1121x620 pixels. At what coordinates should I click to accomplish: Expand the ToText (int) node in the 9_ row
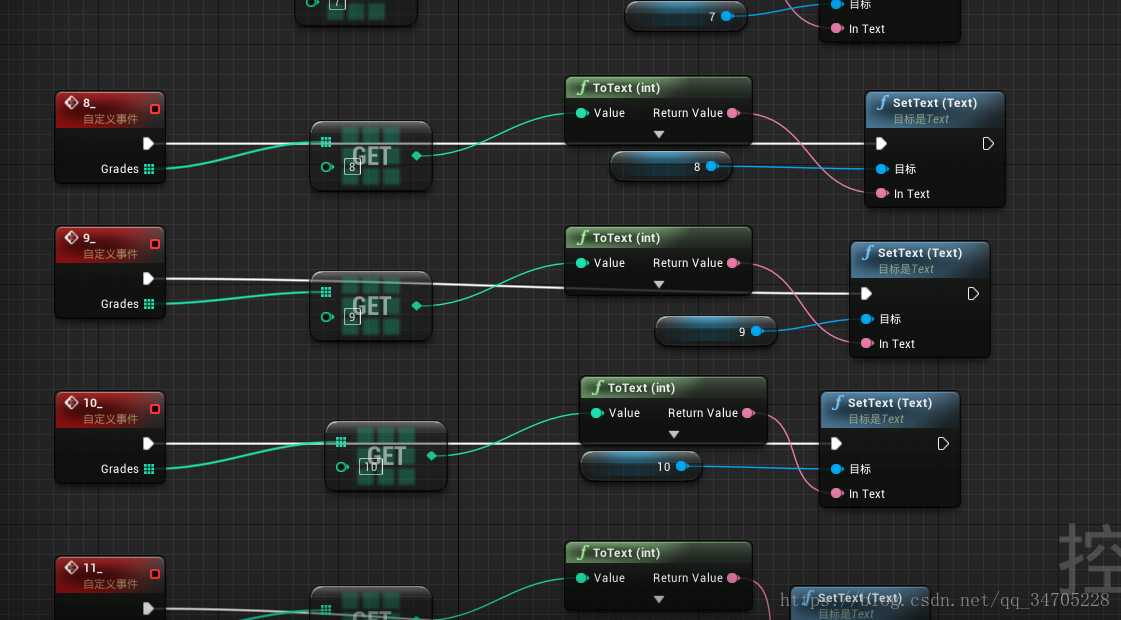pyautogui.click(x=659, y=285)
